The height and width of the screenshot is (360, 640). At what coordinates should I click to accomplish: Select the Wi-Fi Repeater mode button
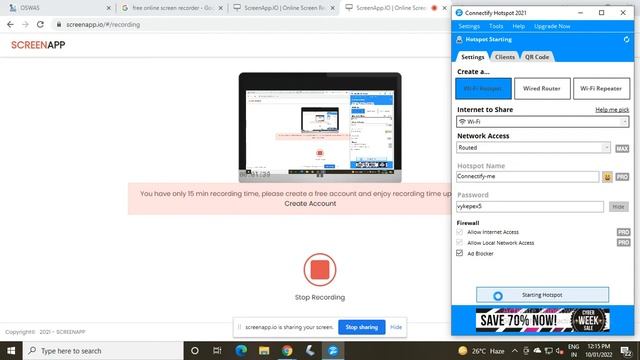tap(601, 89)
